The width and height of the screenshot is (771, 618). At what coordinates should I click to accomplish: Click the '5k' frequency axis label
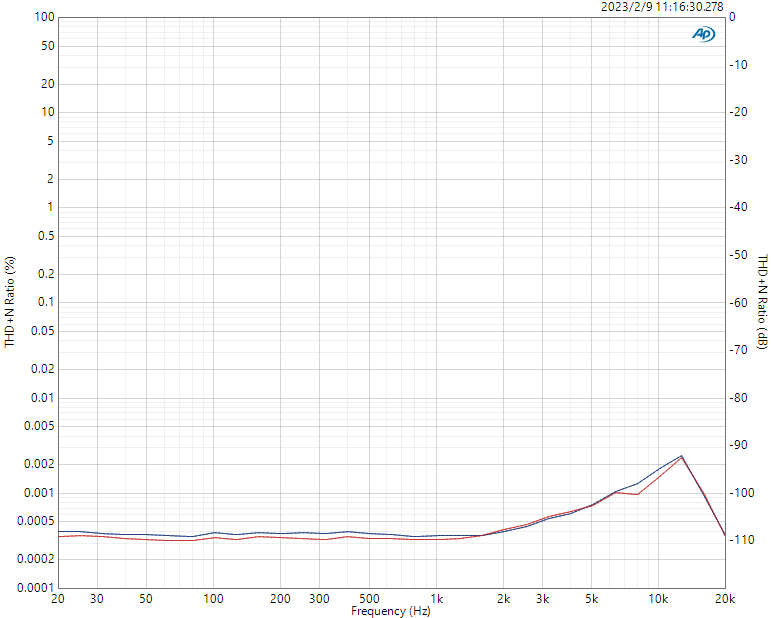[x=592, y=599]
